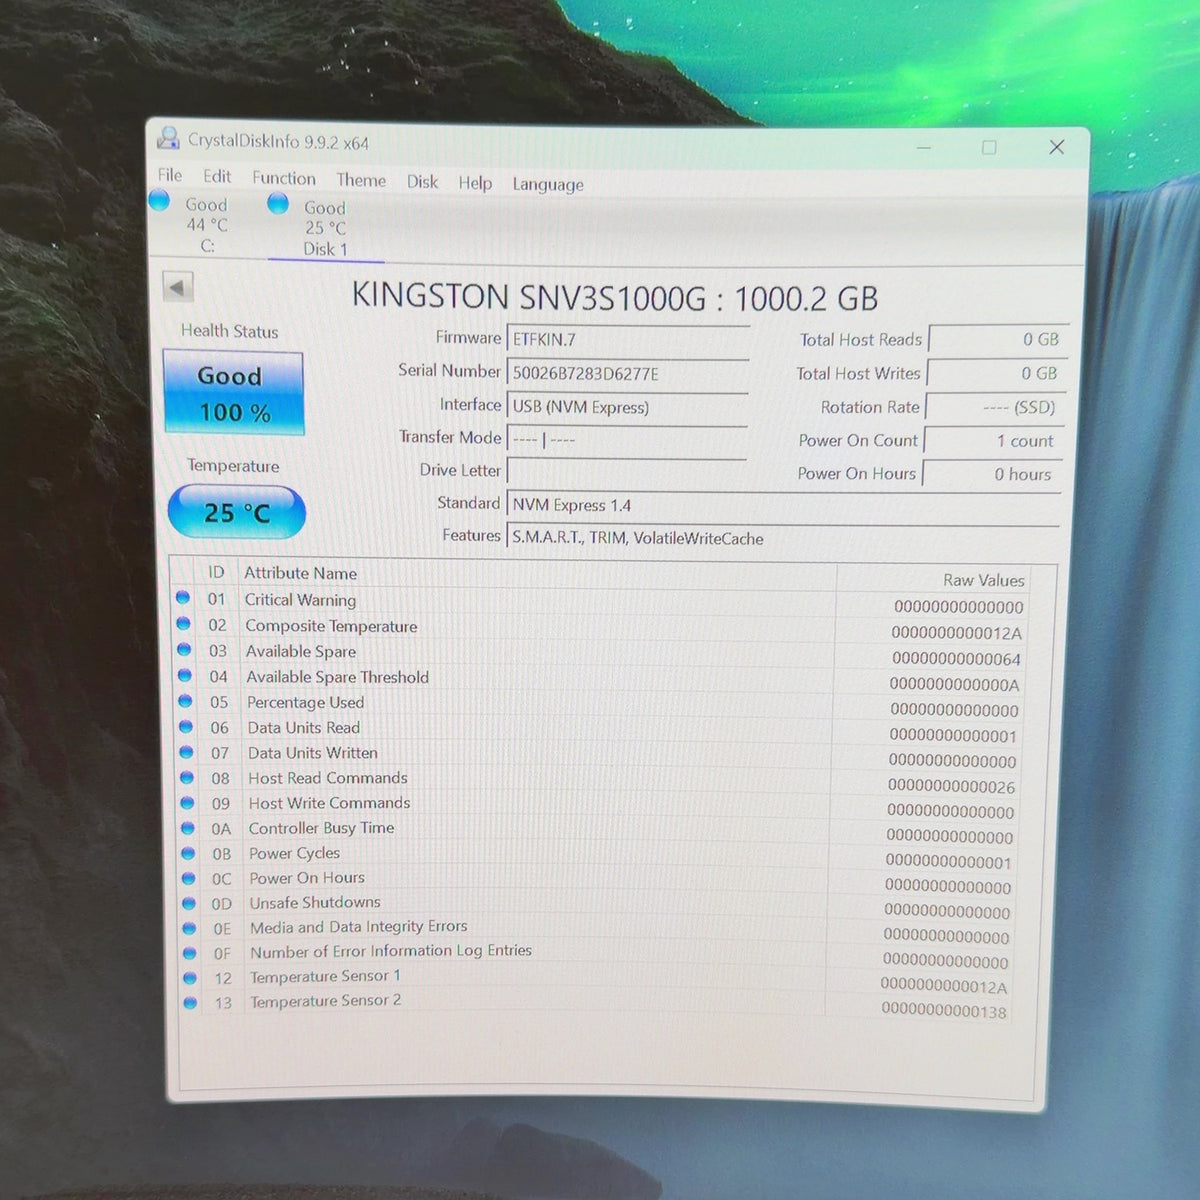1200x1200 pixels.
Task: Click the status dot for Host Write Commands
Action: pyautogui.click(x=187, y=802)
